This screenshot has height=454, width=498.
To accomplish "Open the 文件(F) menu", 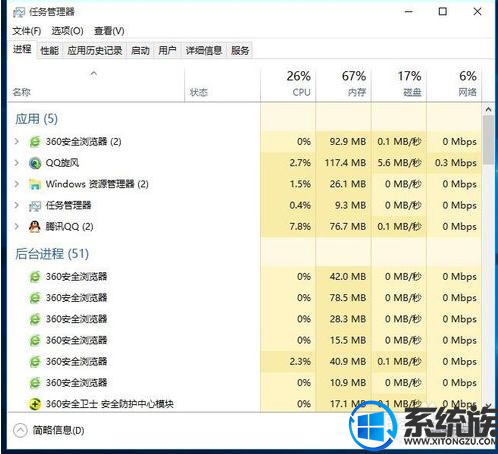I will coord(27,31).
